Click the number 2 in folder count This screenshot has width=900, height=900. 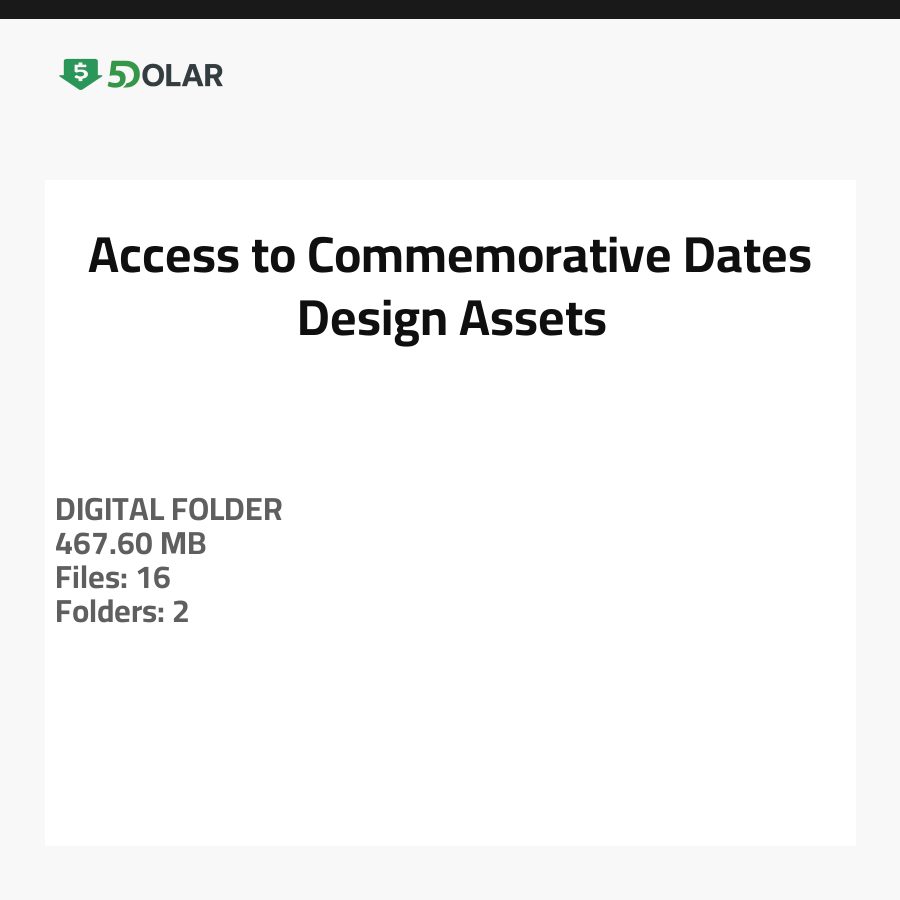point(180,612)
